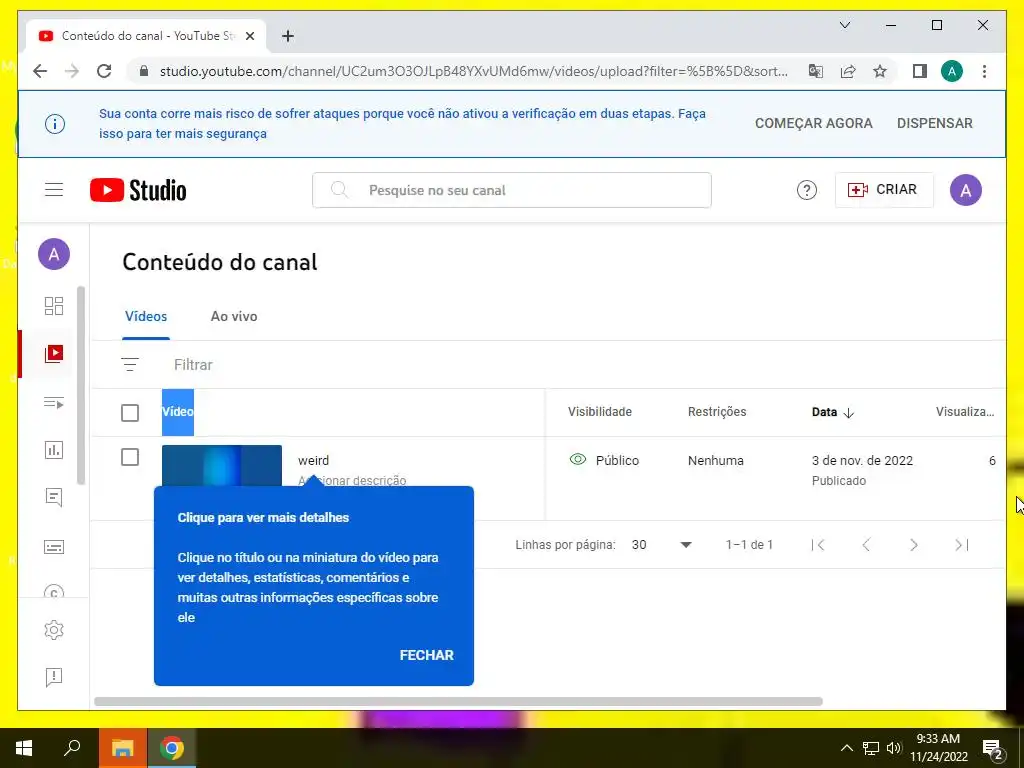
Task: Open the account avatar in Studio header
Action: 965,190
